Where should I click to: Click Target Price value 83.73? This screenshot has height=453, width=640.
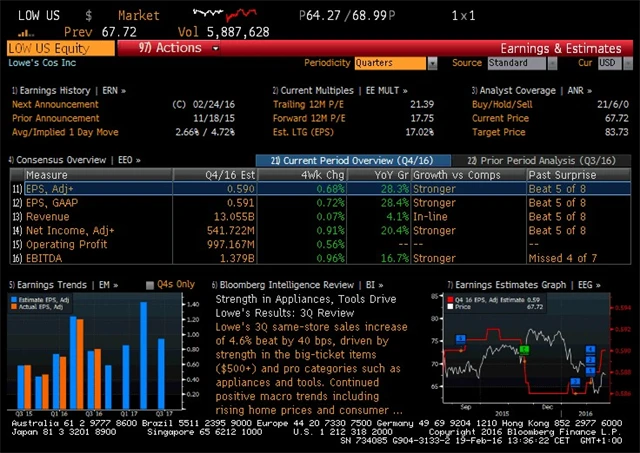click(616, 132)
